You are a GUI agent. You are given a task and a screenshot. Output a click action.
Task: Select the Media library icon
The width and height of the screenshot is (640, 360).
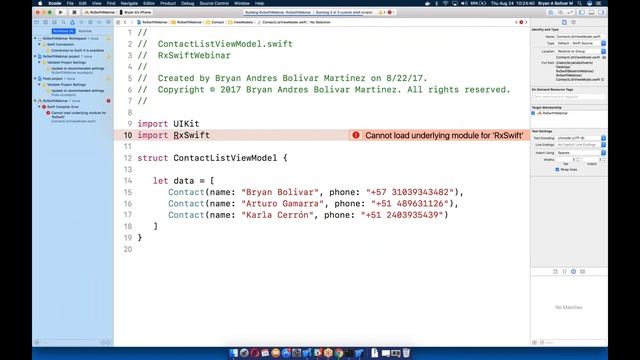coord(582,271)
